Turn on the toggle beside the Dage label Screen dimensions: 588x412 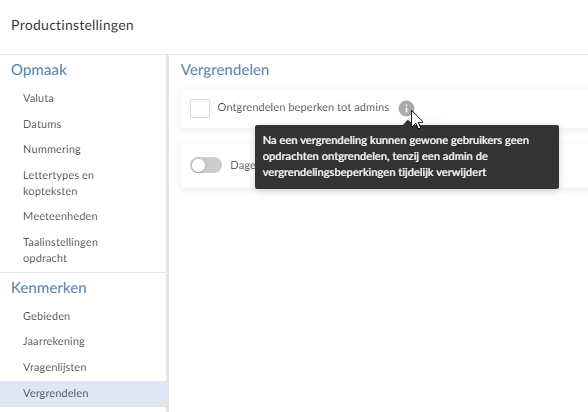(206, 165)
